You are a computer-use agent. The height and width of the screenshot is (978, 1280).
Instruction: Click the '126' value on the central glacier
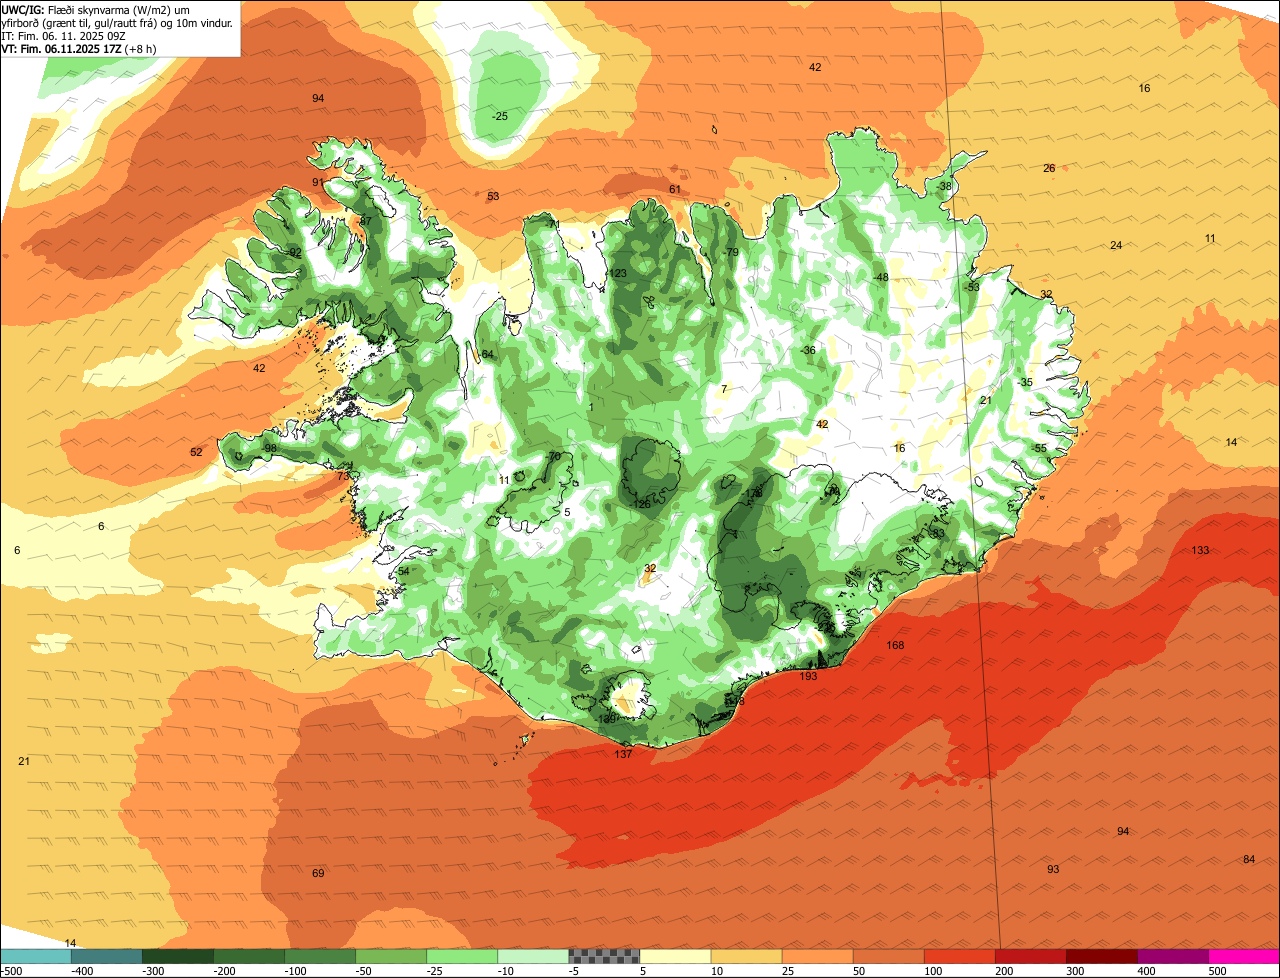642,504
